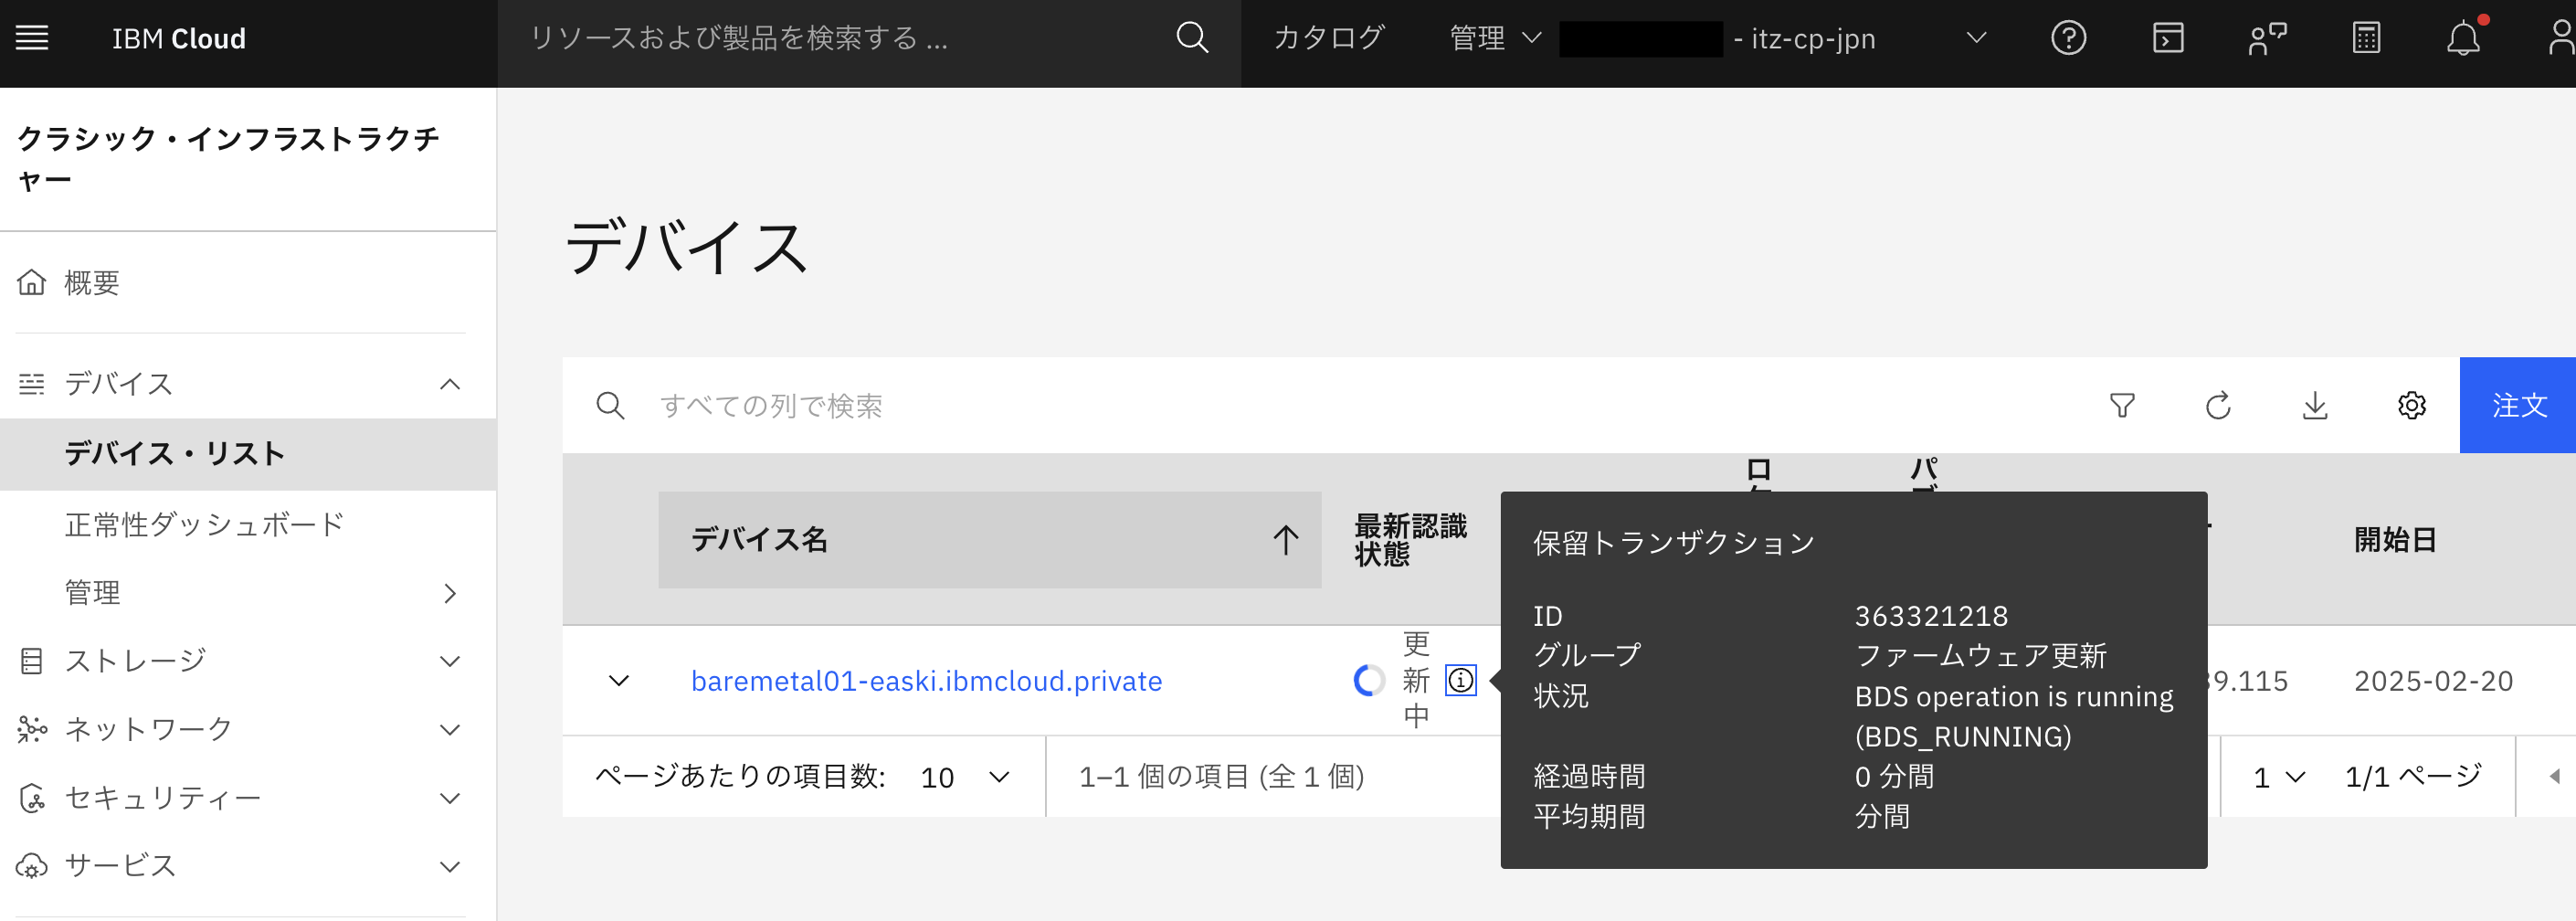Click the 開始日 column header
Screen dimensions: 2576x921
tap(2395, 540)
